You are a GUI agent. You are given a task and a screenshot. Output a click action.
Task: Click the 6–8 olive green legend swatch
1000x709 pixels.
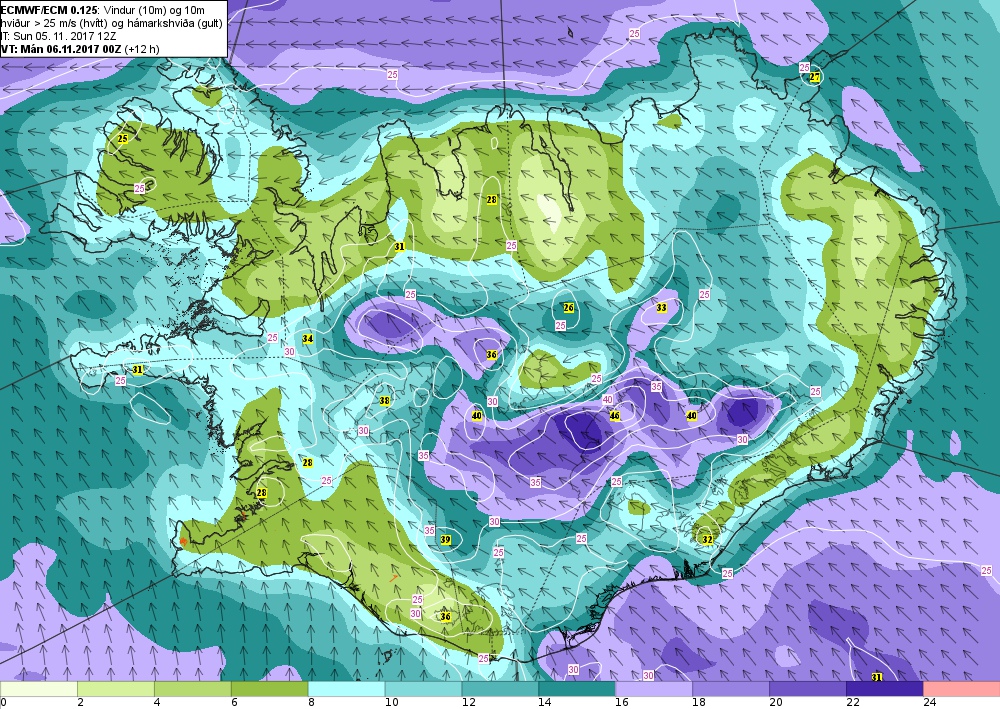tap(269, 689)
